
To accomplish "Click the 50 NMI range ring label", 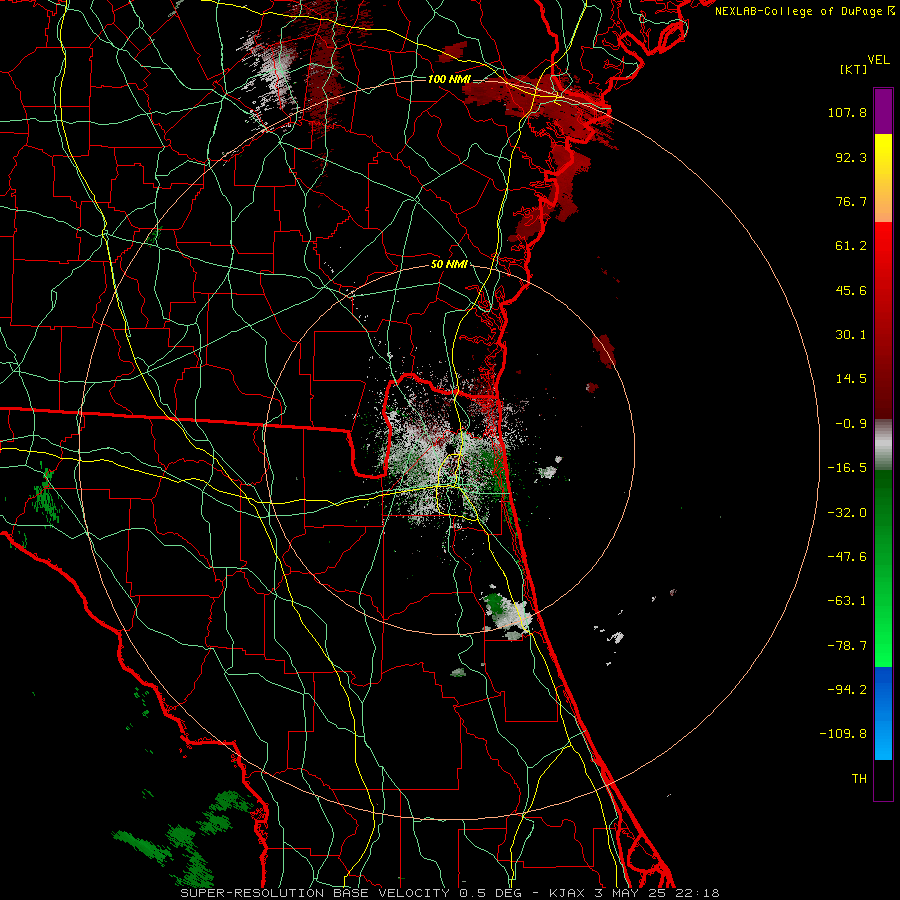I will click(449, 265).
